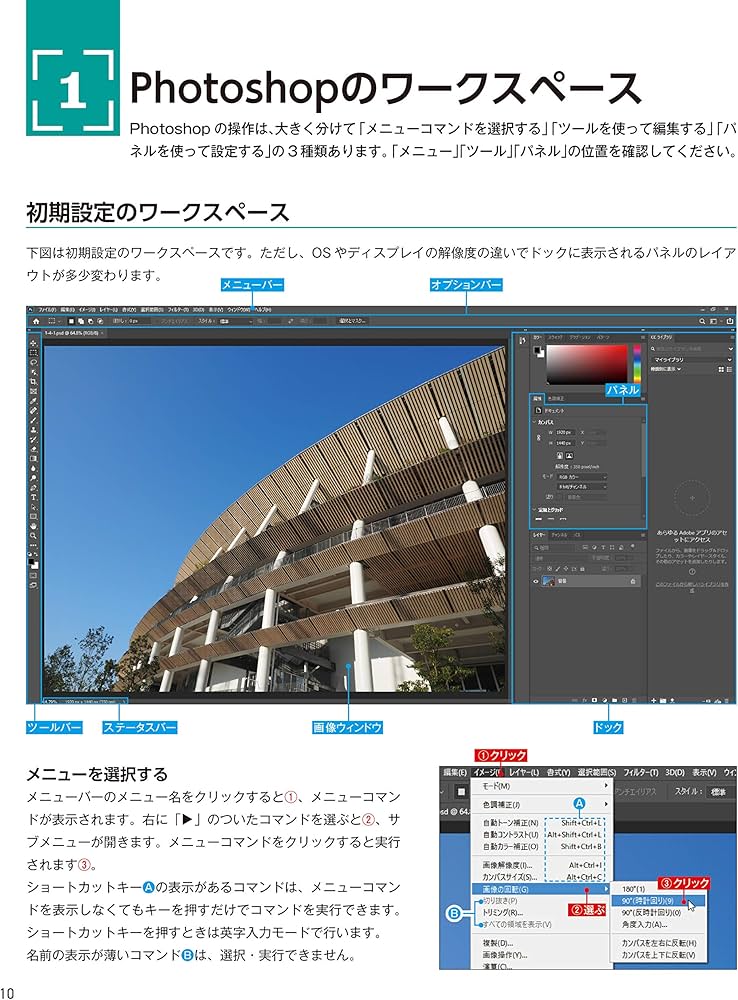The image size is (738, 1000).
Task: Select the Gradient tool
Action: click(x=33, y=459)
